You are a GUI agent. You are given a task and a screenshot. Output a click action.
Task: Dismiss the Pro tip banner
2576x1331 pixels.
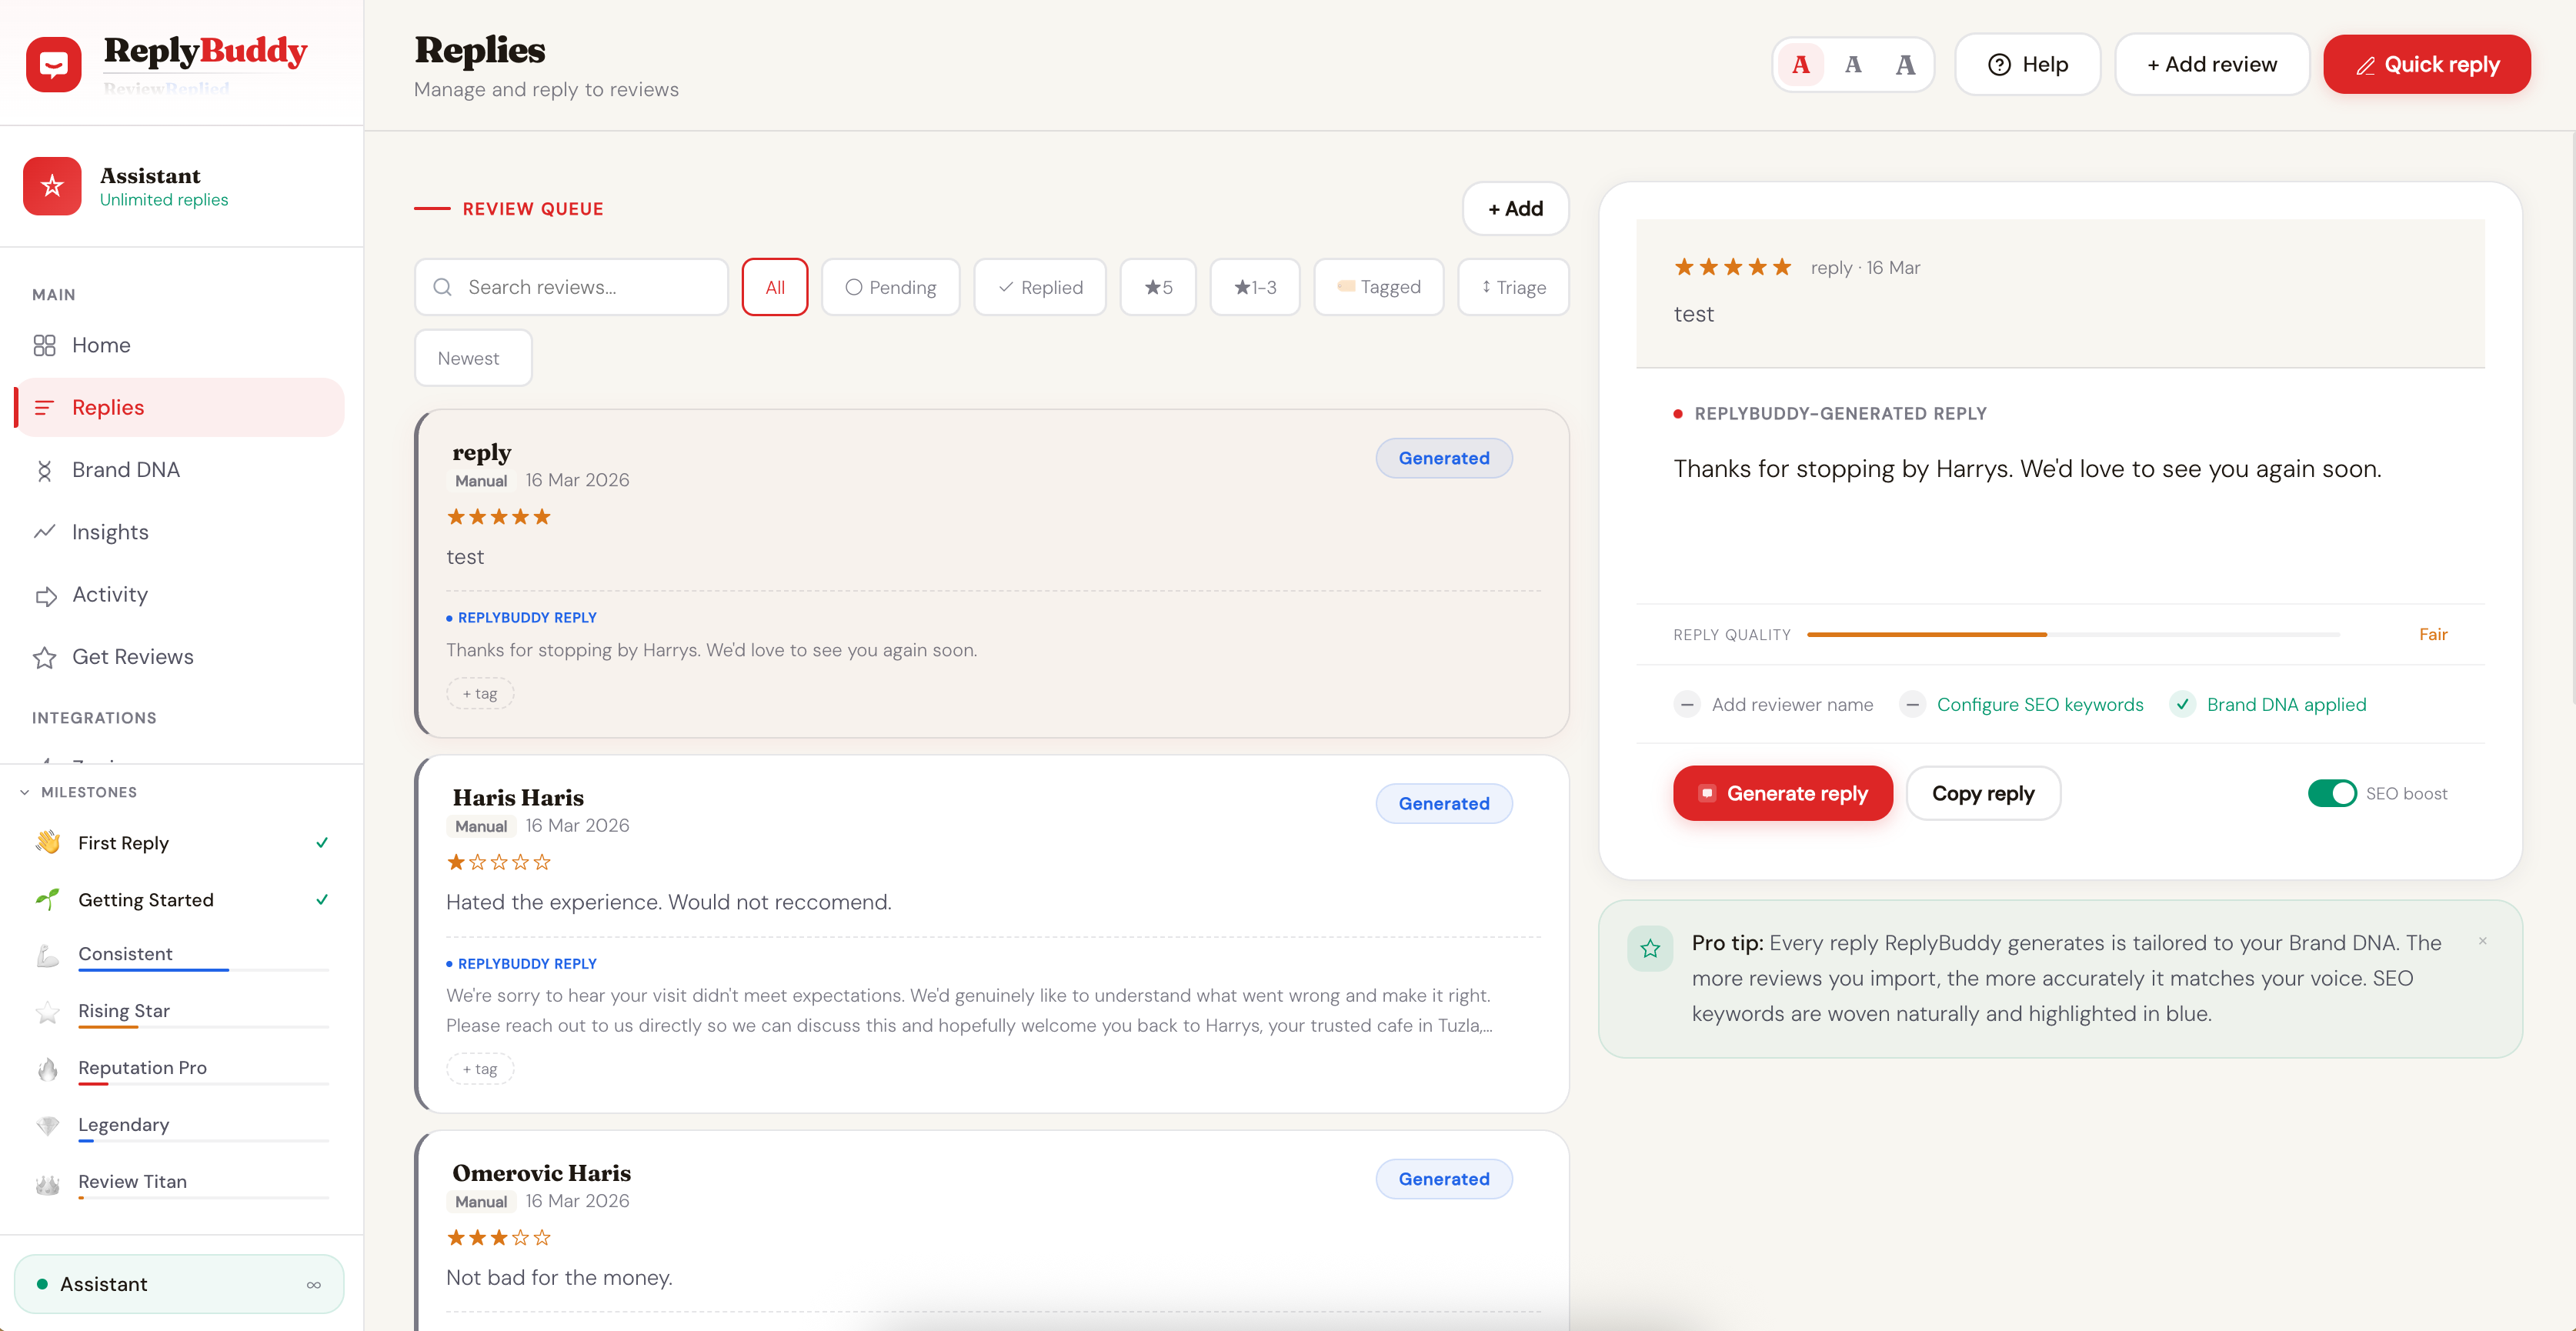(x=2482, y=941)
